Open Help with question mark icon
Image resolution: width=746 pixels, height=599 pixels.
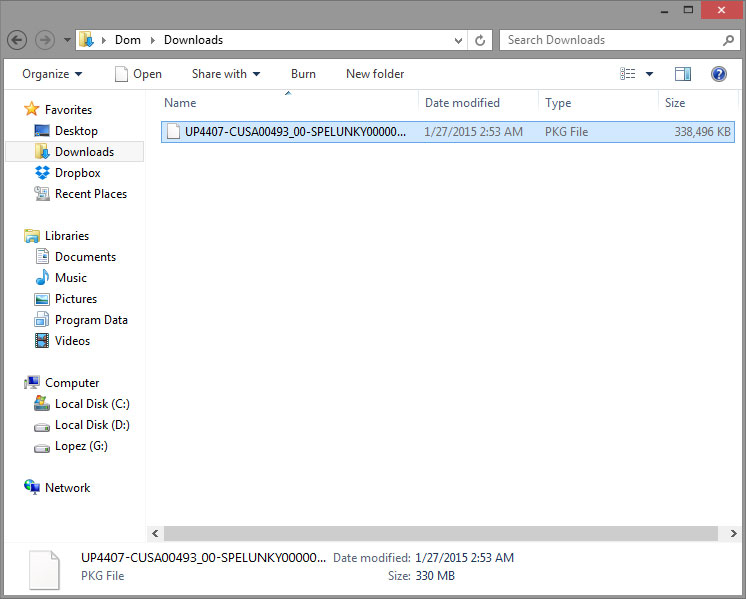pos(718,74)
